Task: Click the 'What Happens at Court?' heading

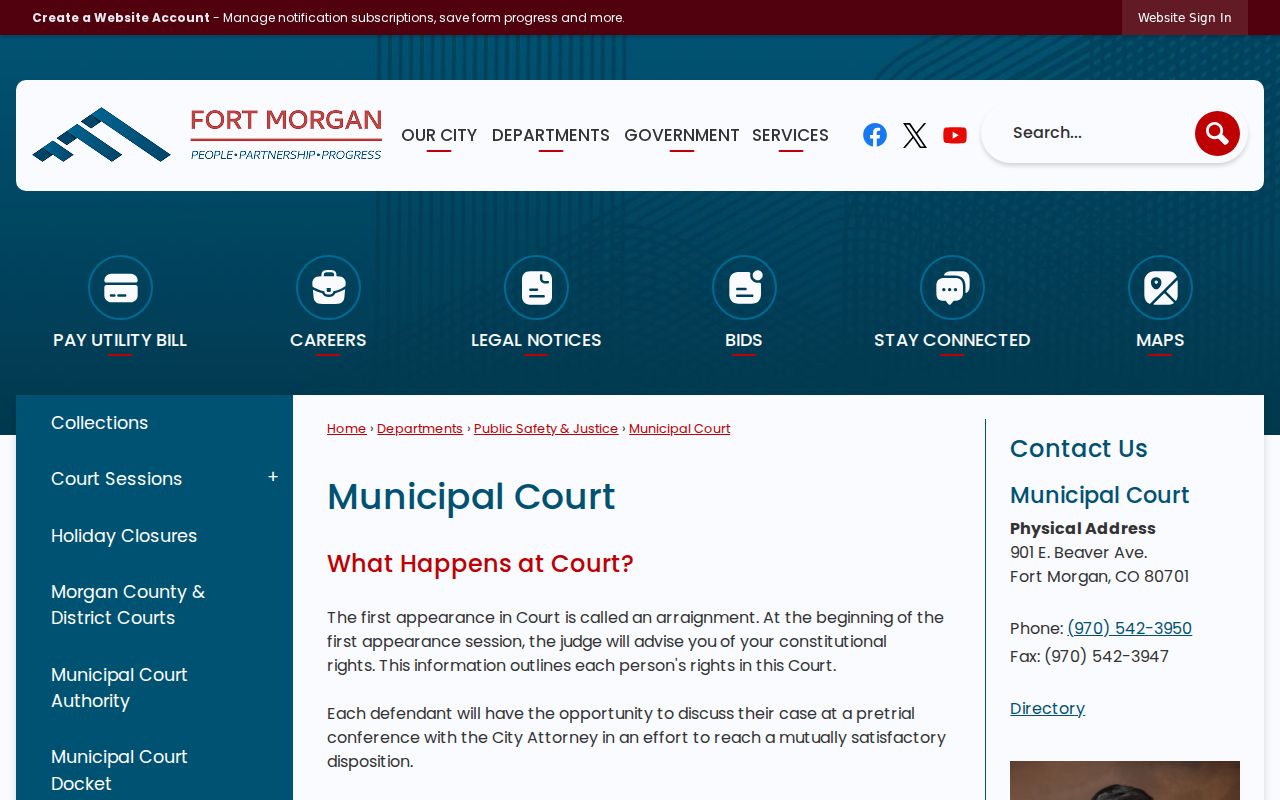Action: click(480, 564)
